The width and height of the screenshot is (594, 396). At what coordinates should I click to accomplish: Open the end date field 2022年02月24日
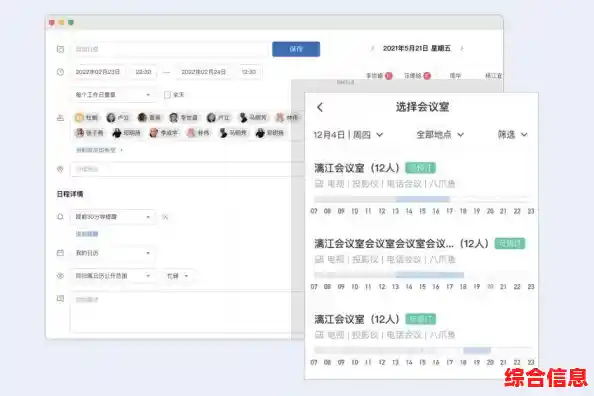pos(203,72)
